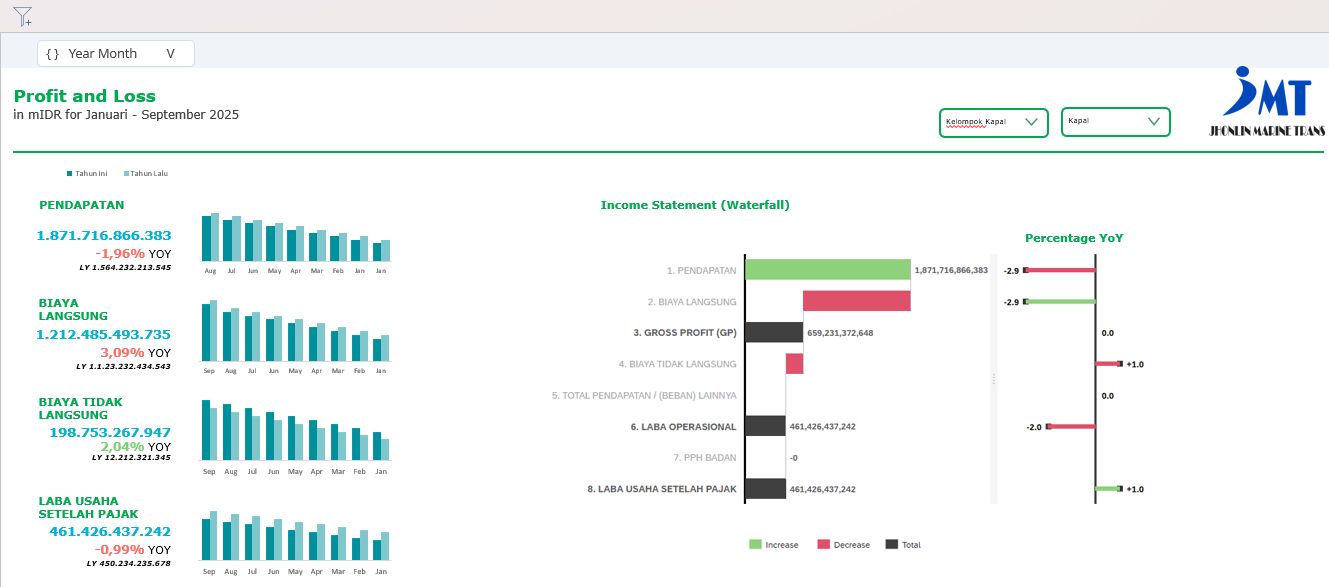Click the Income Statement (Waterfall) heading

[695, 205]
